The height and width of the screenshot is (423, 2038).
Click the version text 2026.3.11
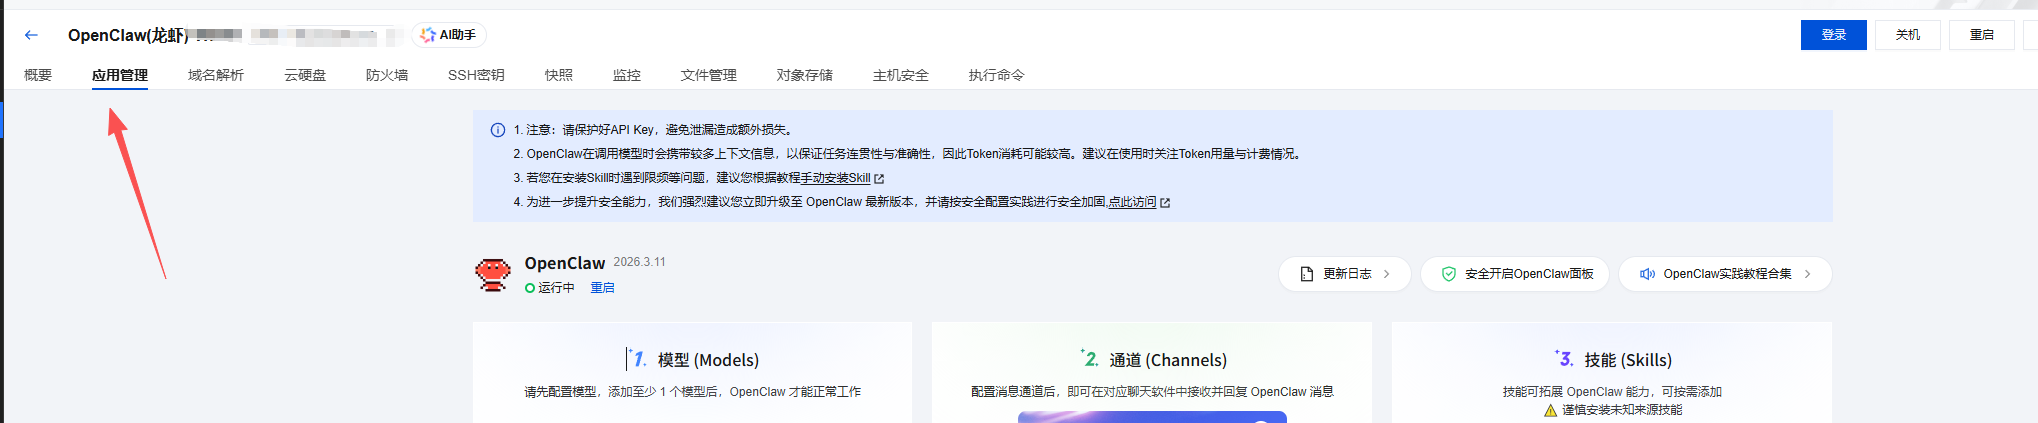pyautogui.click(x=639, y=262)
